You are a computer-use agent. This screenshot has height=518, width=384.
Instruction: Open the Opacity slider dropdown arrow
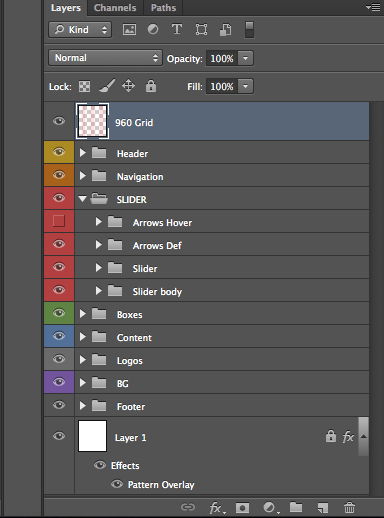[245, 58]
